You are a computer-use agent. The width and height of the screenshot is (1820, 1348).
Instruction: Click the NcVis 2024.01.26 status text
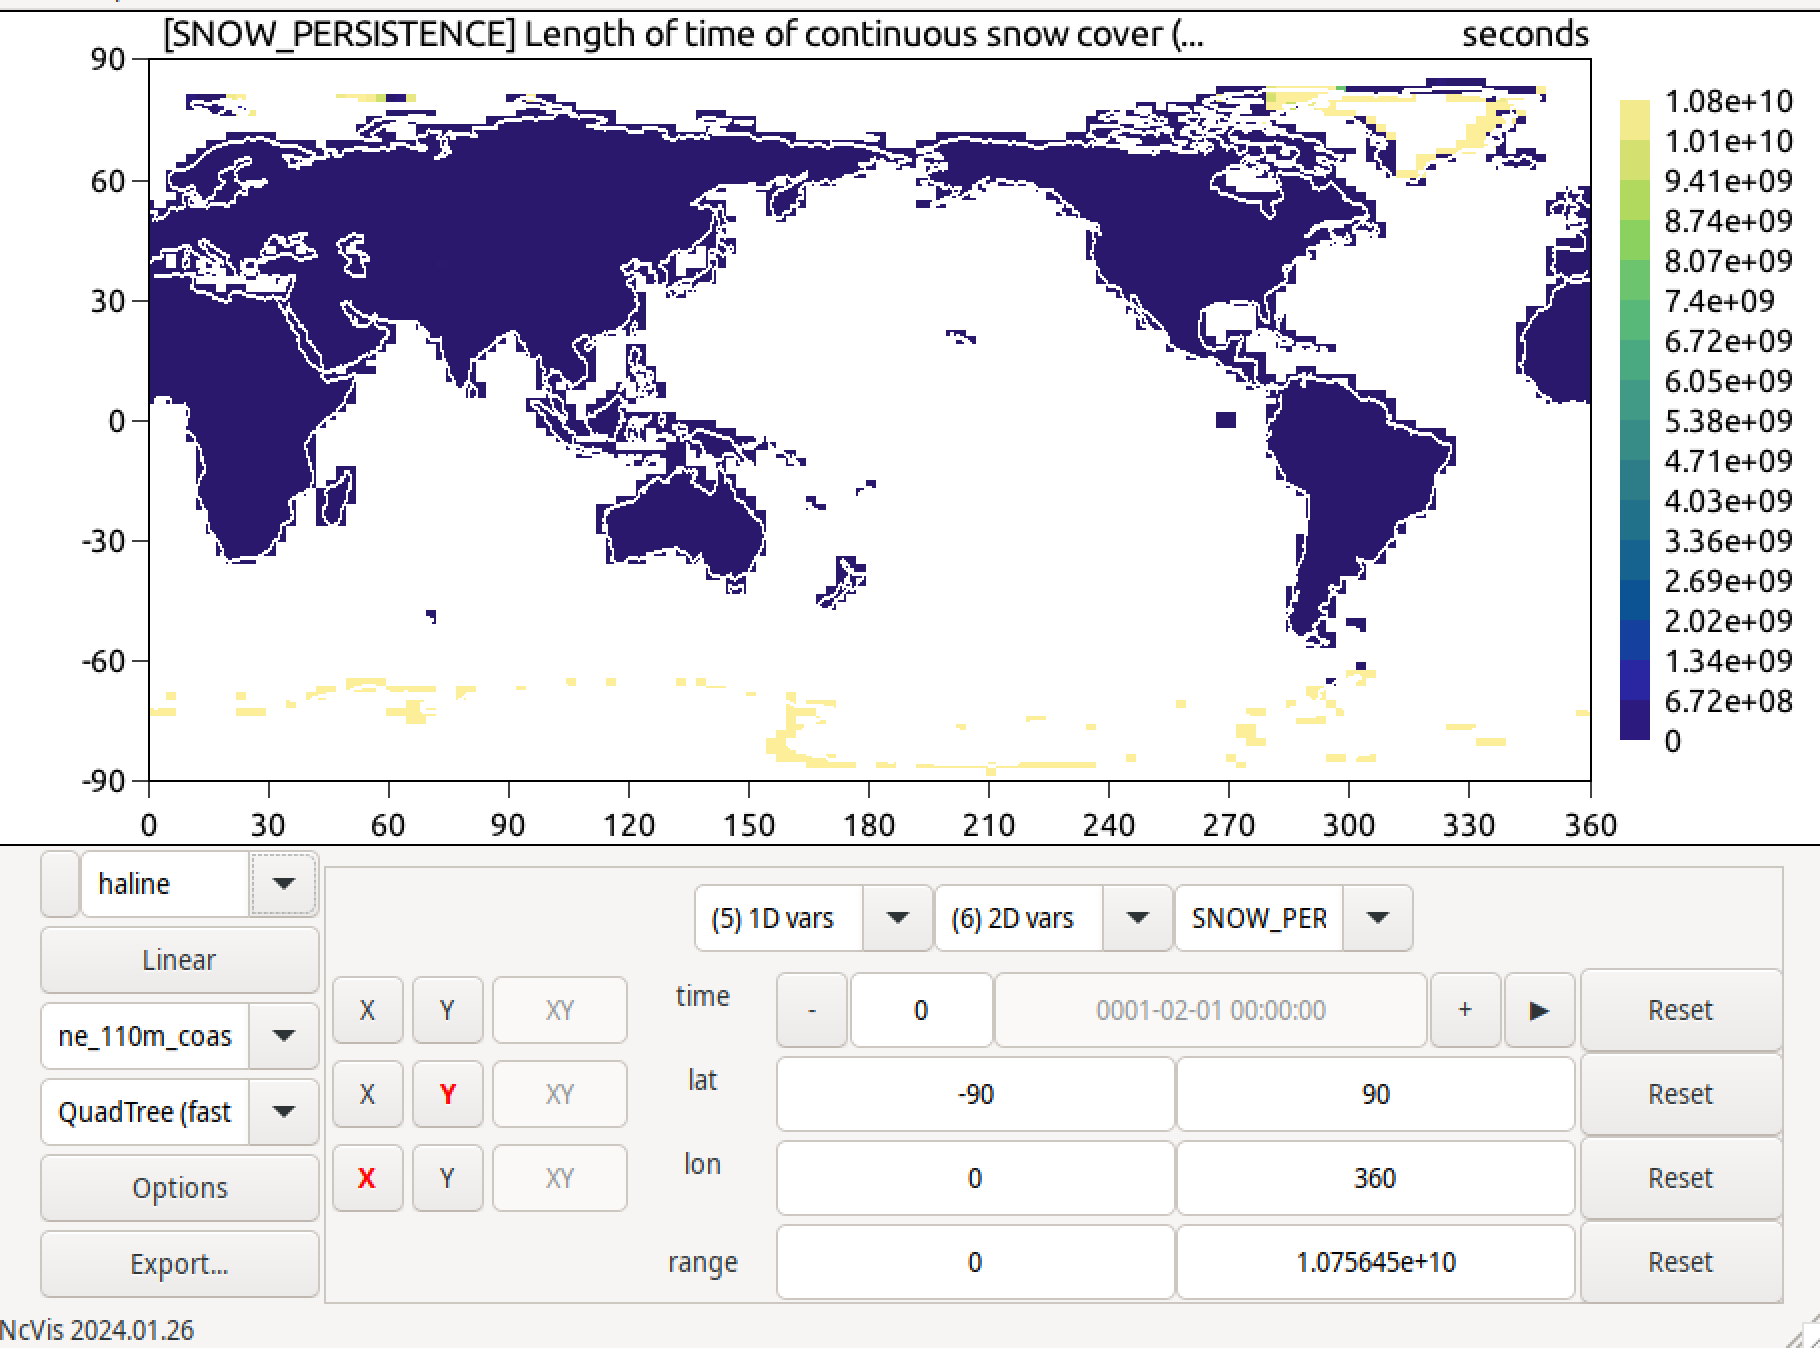(97, 1330)
